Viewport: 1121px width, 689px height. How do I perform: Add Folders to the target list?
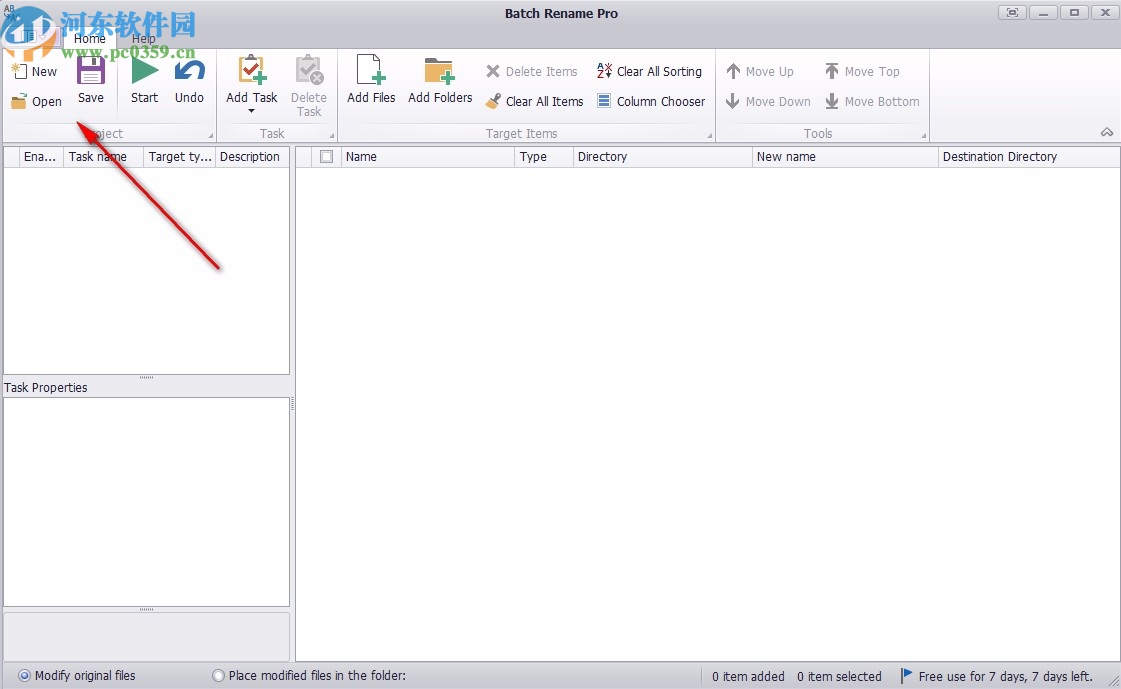click(440, 79)
